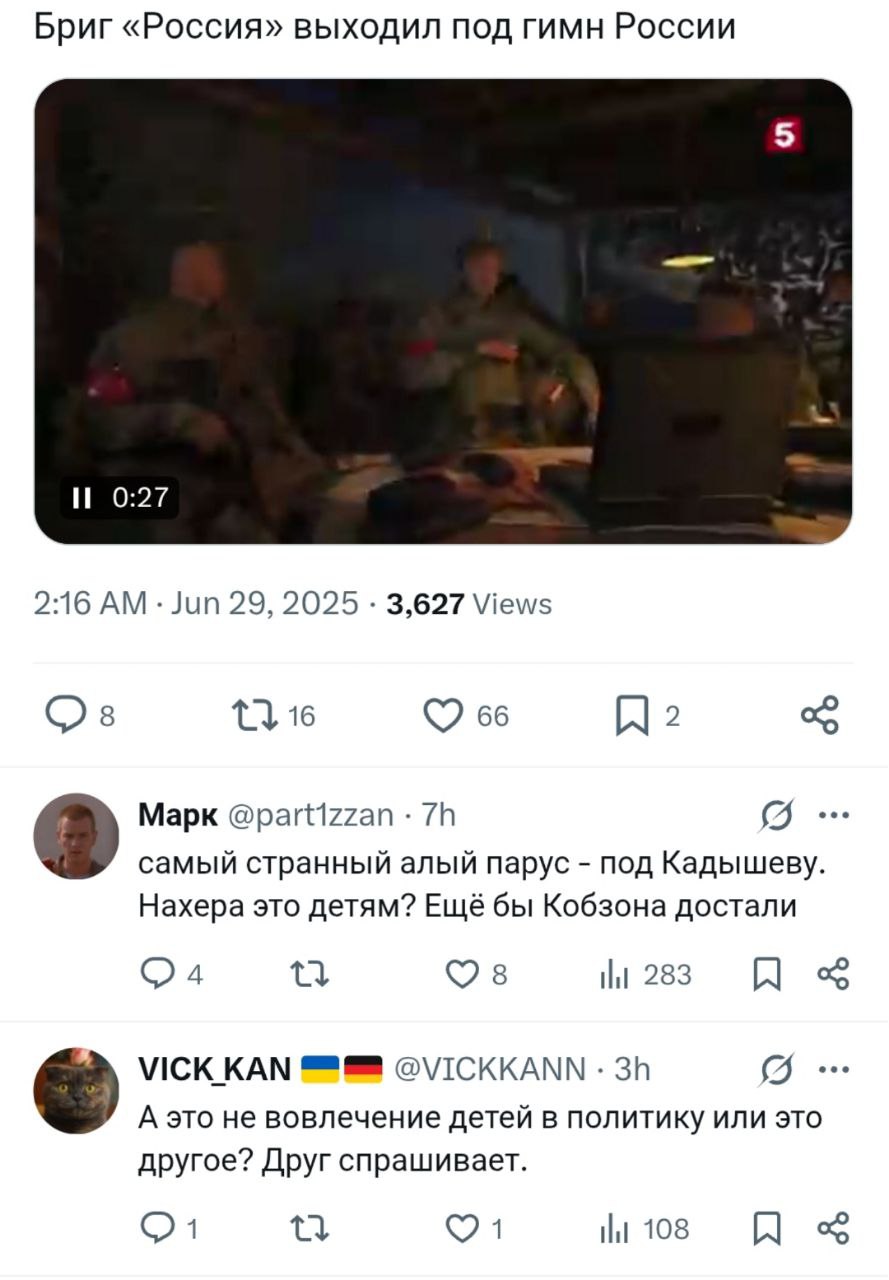889x1280 pixels.
Task: Share Марк's reply
Action: pos(833,974)
